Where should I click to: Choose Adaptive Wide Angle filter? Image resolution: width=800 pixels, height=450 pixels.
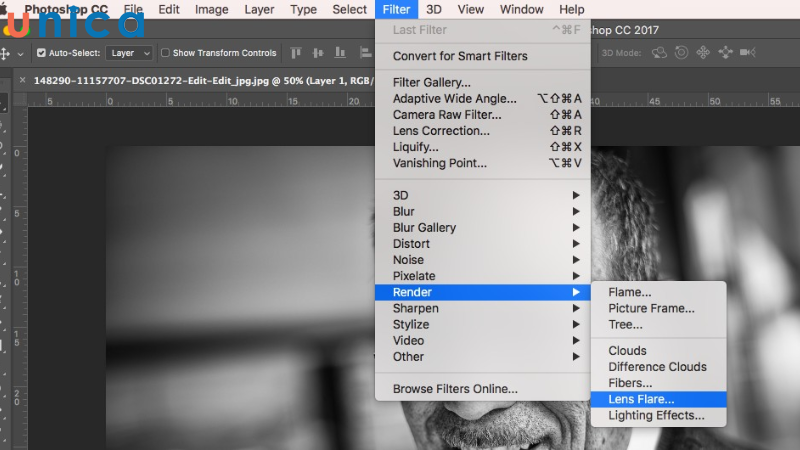coord(483,98)
